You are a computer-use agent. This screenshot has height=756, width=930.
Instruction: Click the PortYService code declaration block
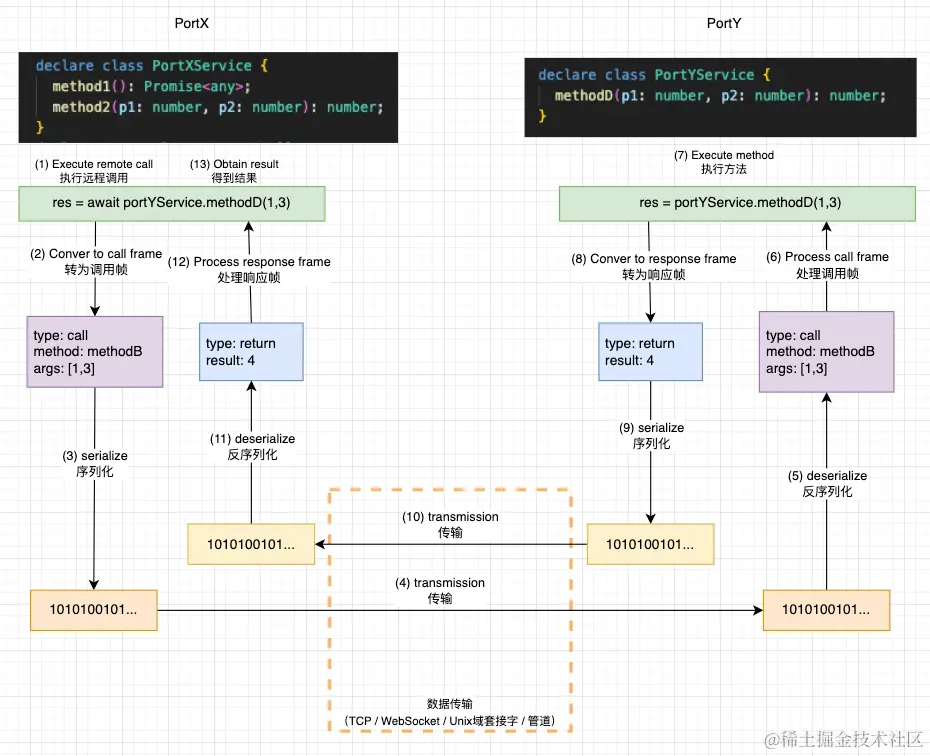click(720, 97)
